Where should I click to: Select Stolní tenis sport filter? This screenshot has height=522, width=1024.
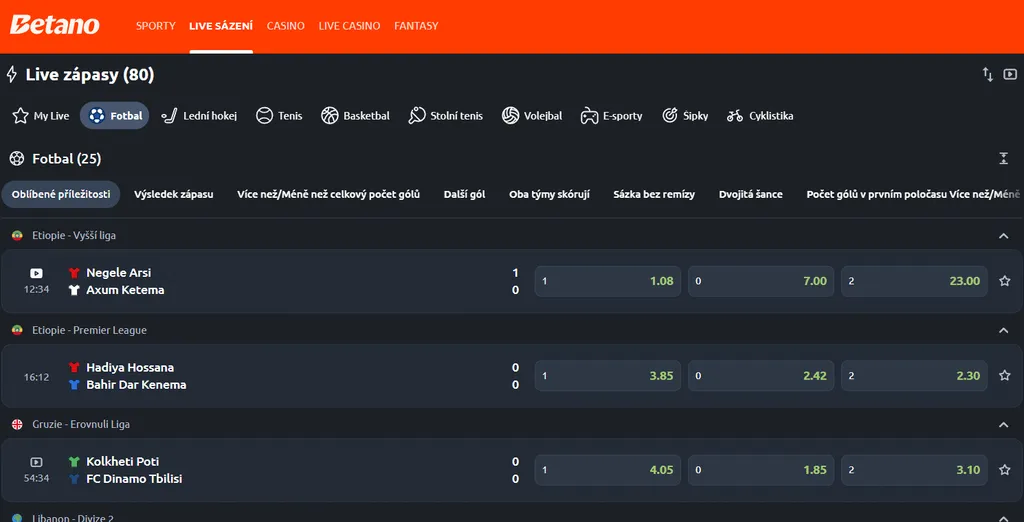(445, 116)
